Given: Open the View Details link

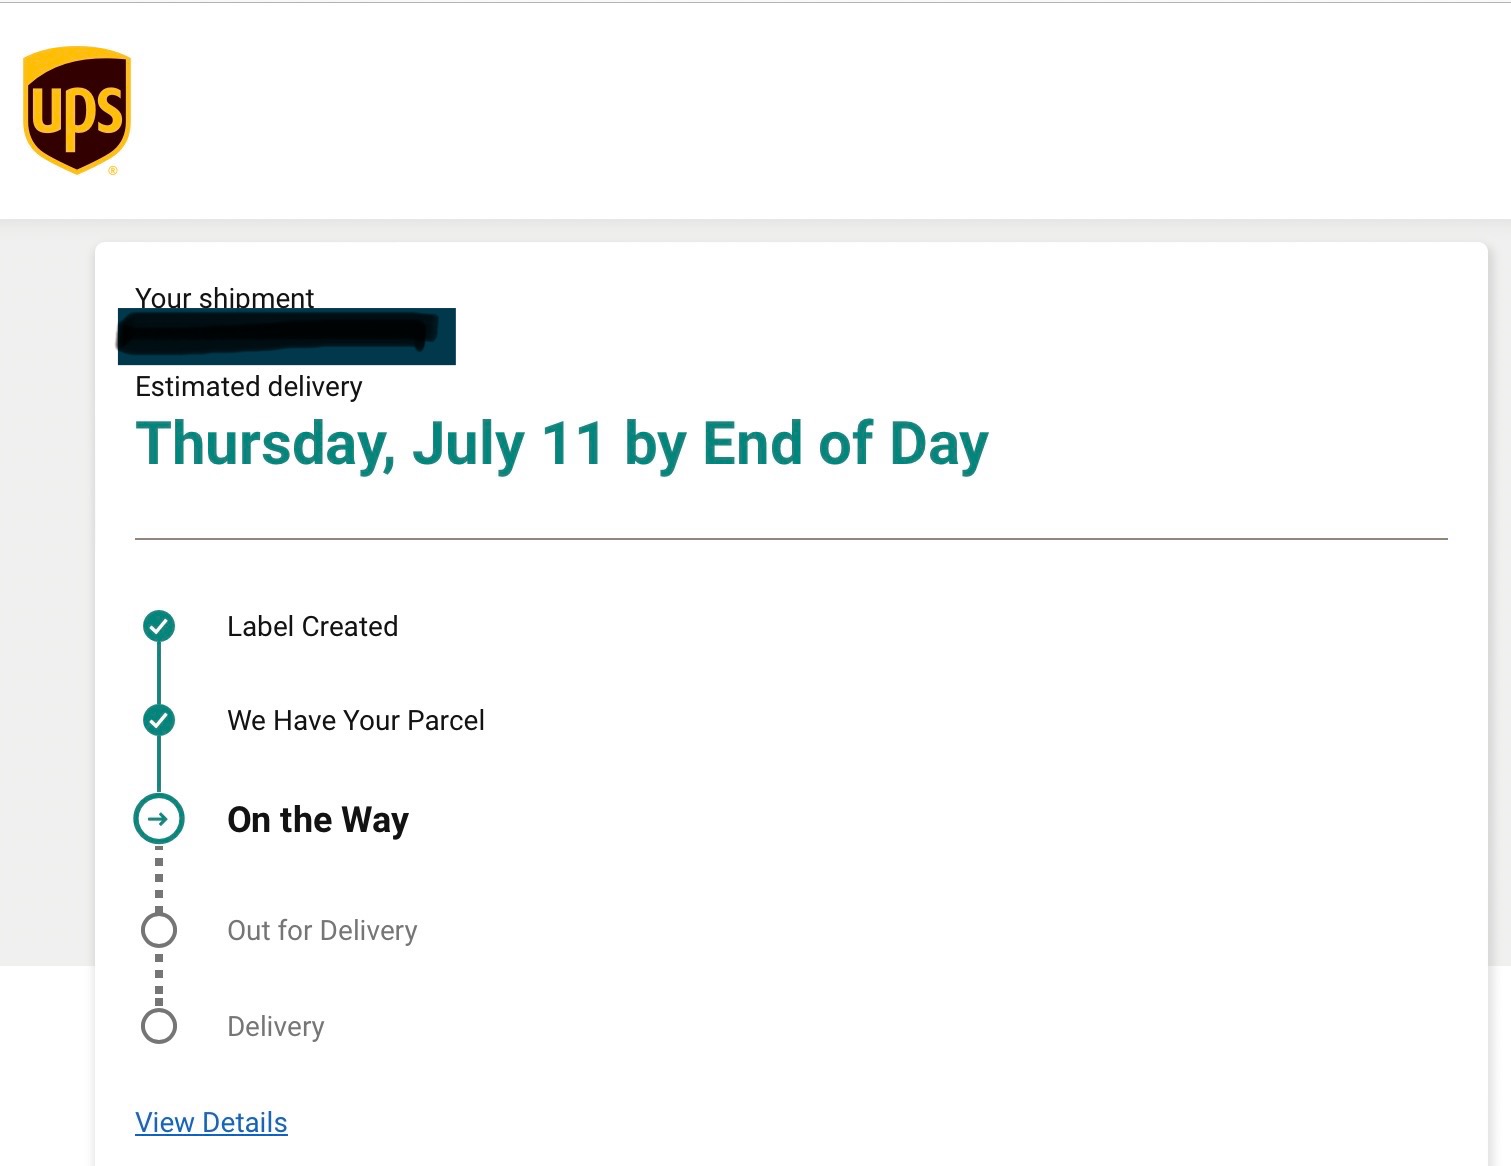Looking at the screenshot, I should (211, 1122).
